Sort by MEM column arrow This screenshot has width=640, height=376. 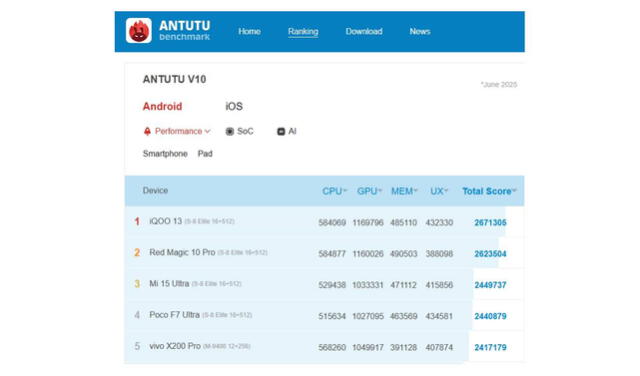[x=416, y=191]
